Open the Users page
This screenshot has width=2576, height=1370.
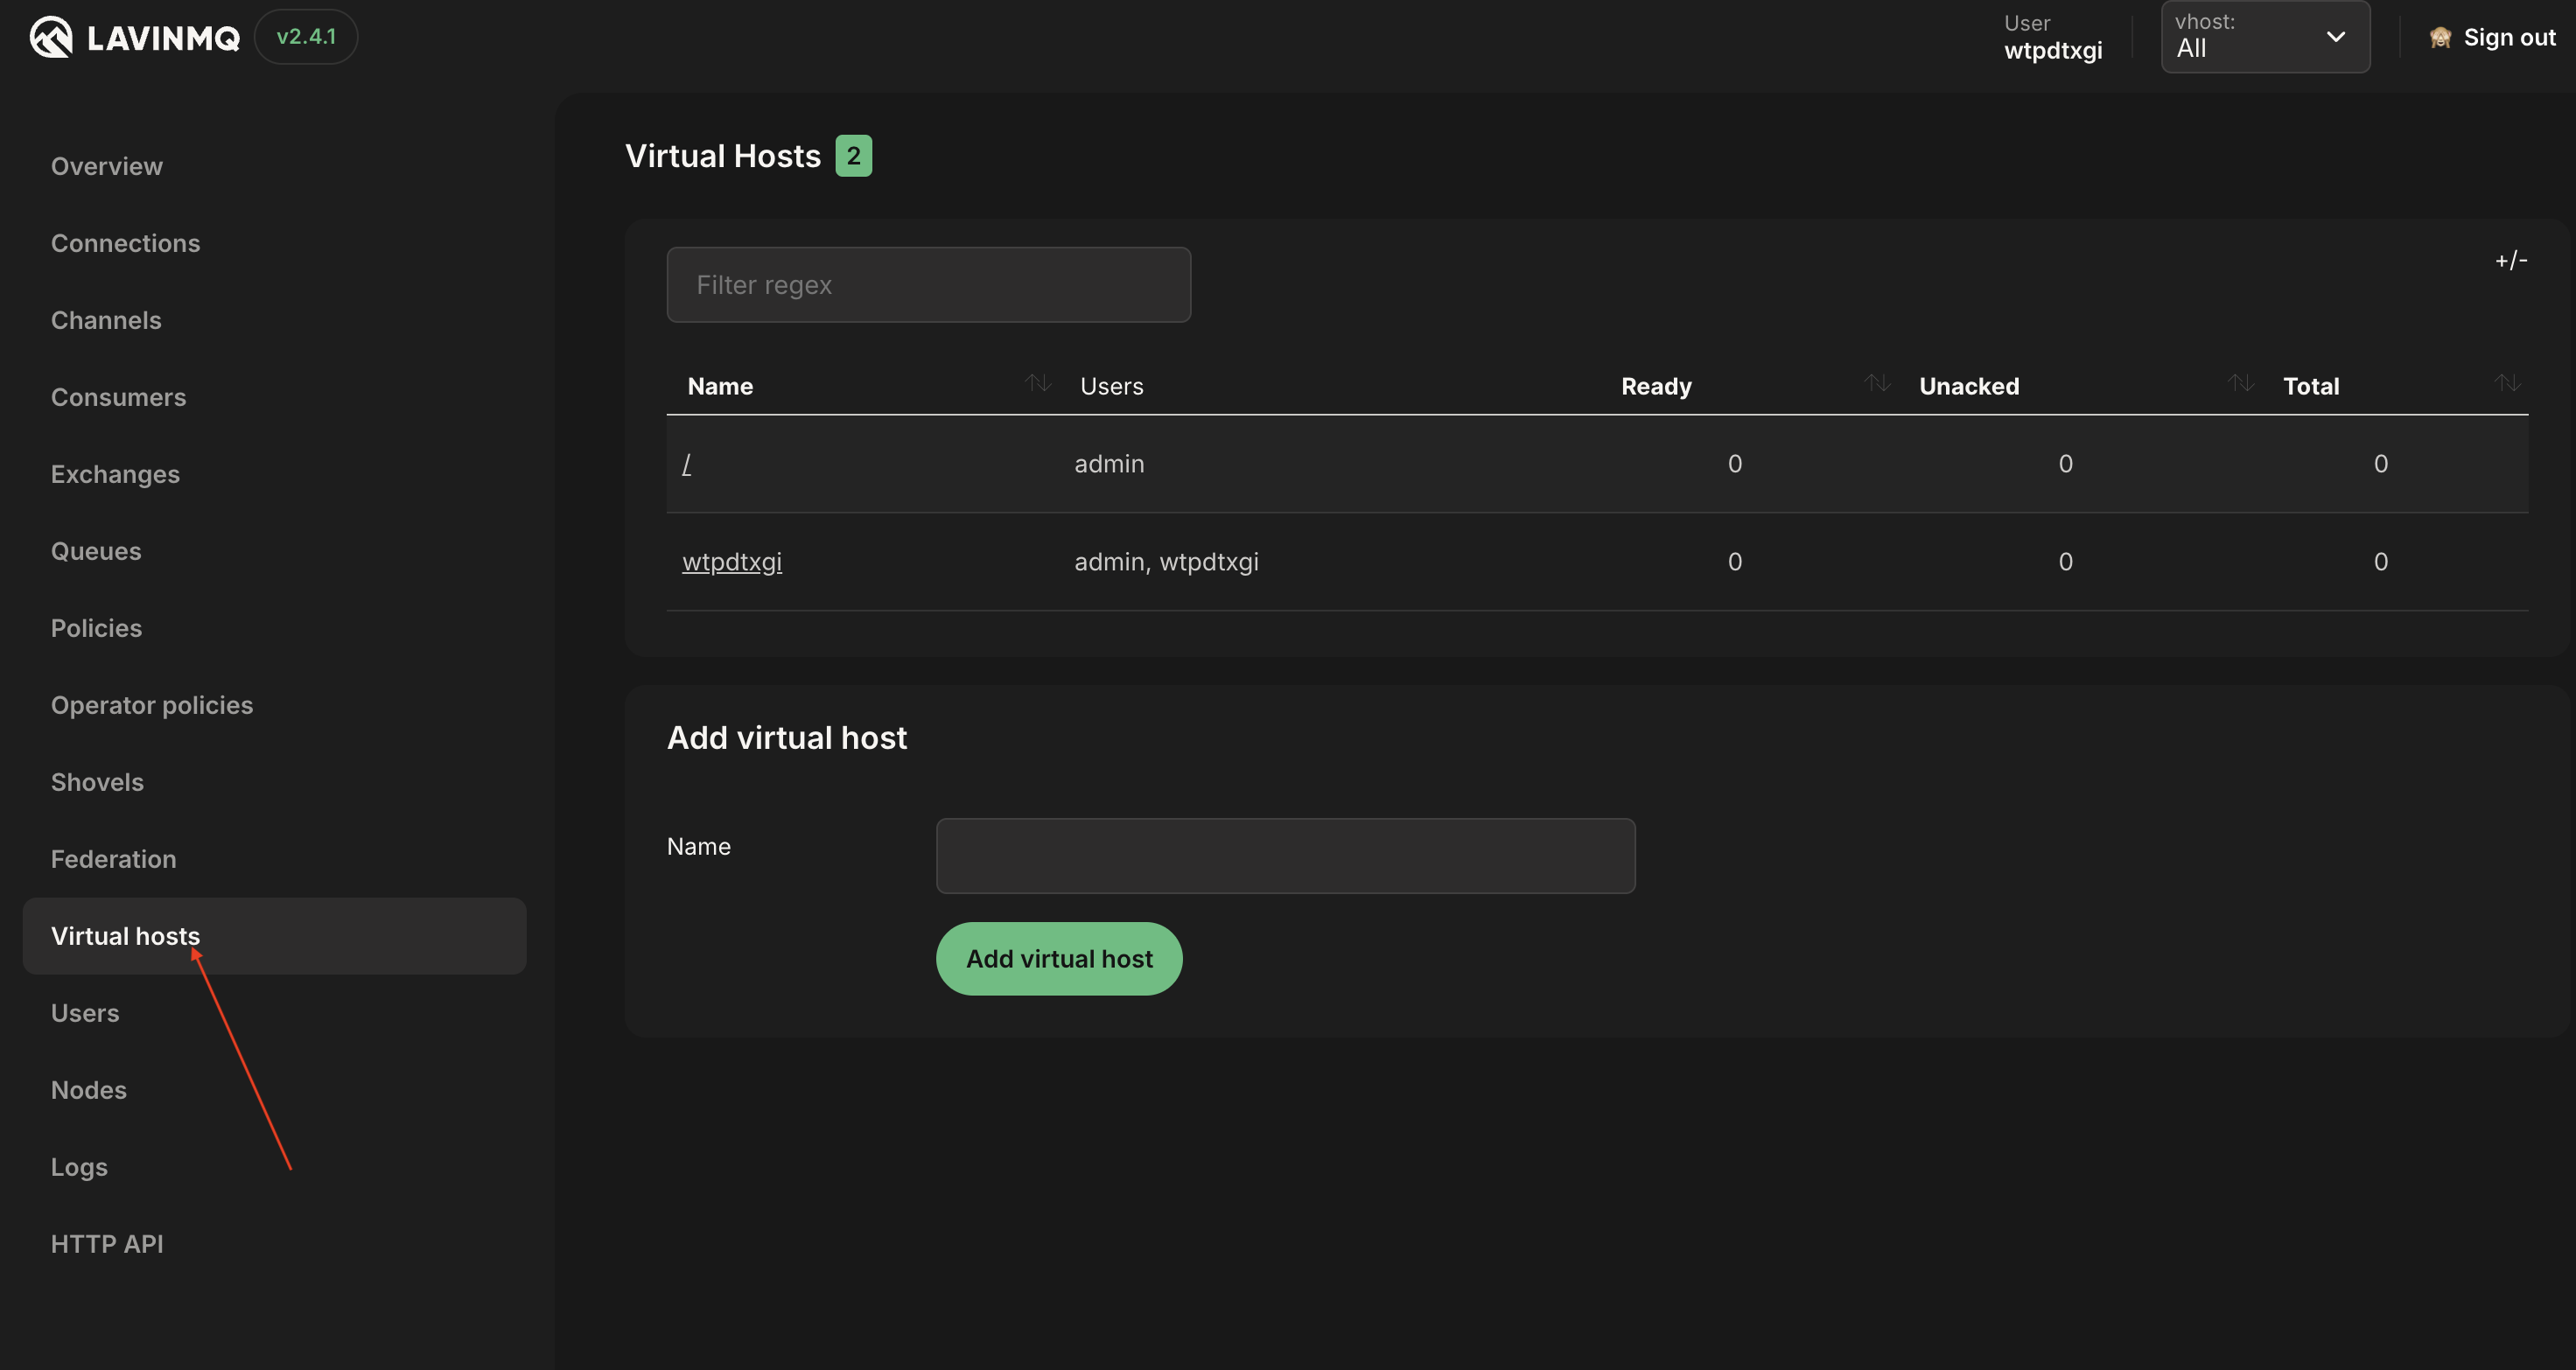[85, 1013]
